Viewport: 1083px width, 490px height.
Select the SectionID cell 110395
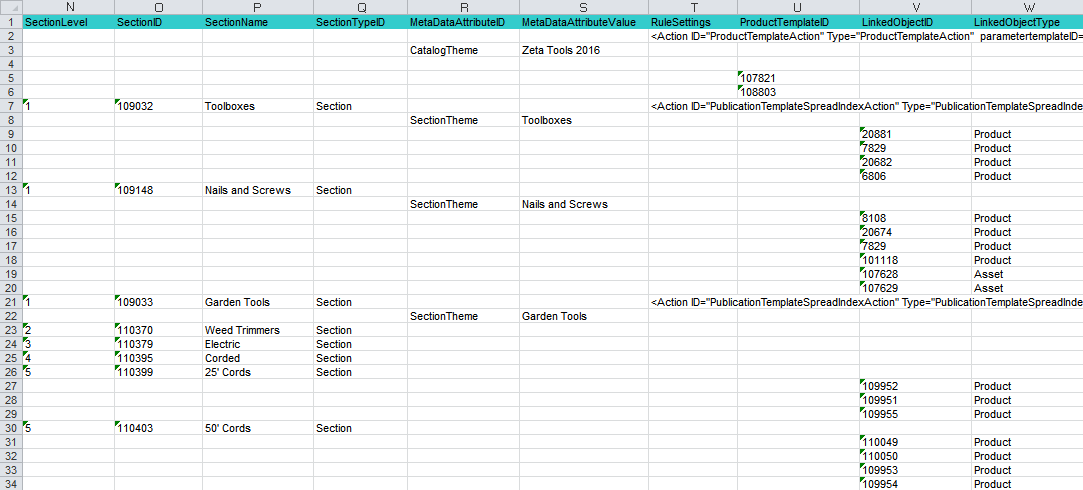[x=159, y=358]
